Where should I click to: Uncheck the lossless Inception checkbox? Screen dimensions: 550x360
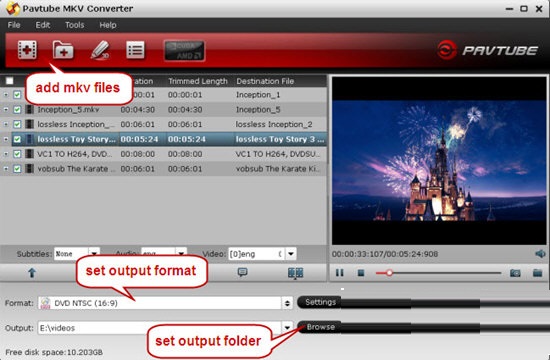[x=17, y=124]
